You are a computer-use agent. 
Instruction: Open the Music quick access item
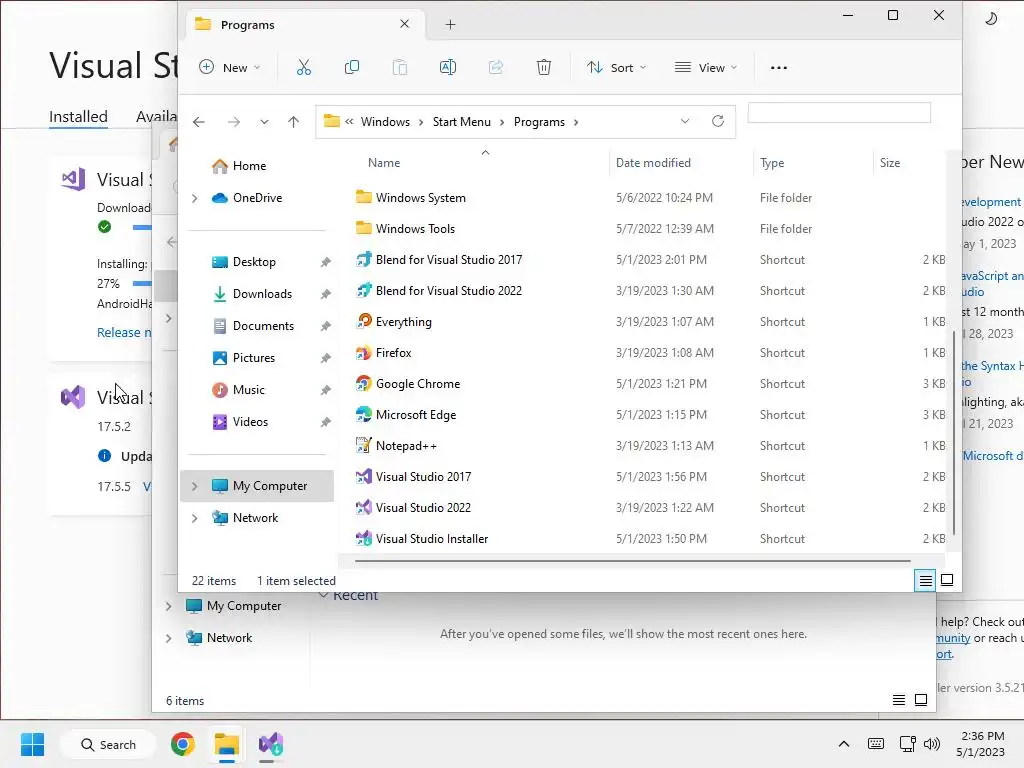pyautogui.click(x=238, y=390)
